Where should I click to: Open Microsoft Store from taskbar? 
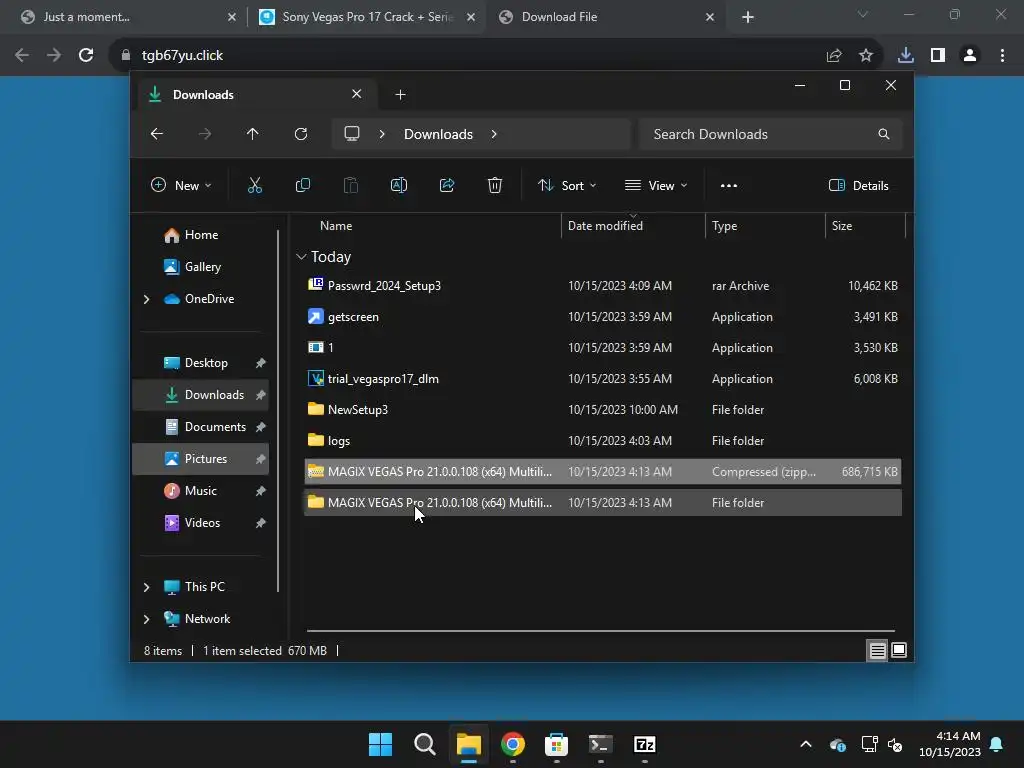(556, 744)
